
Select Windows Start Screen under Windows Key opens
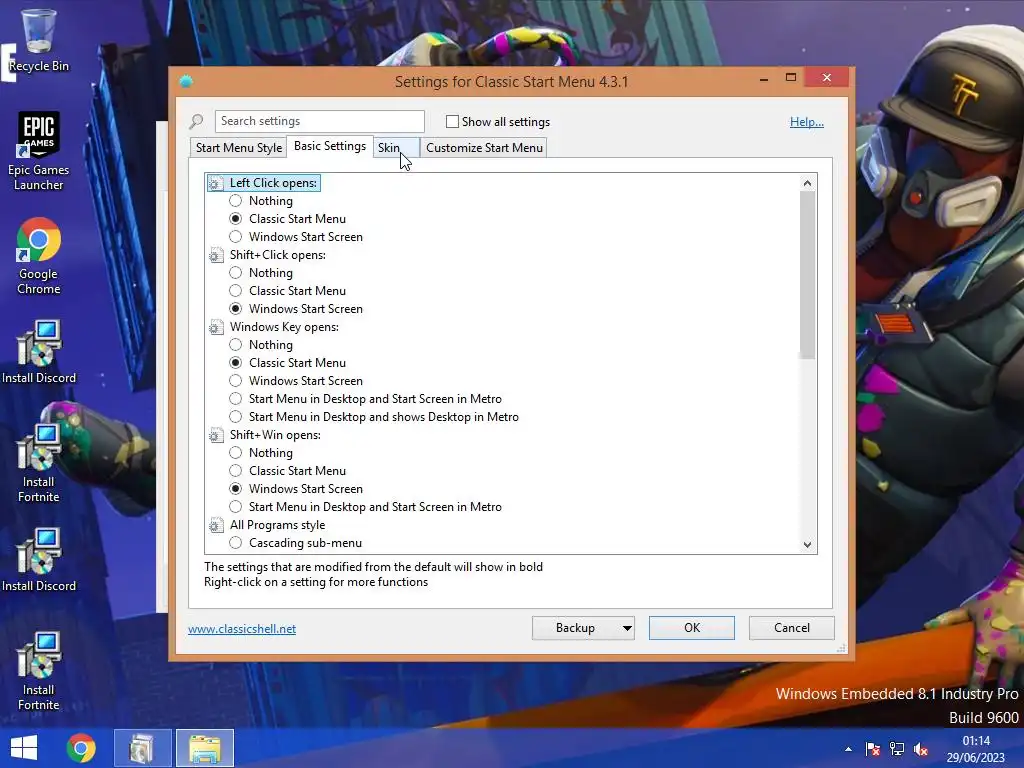coord(236,381)
